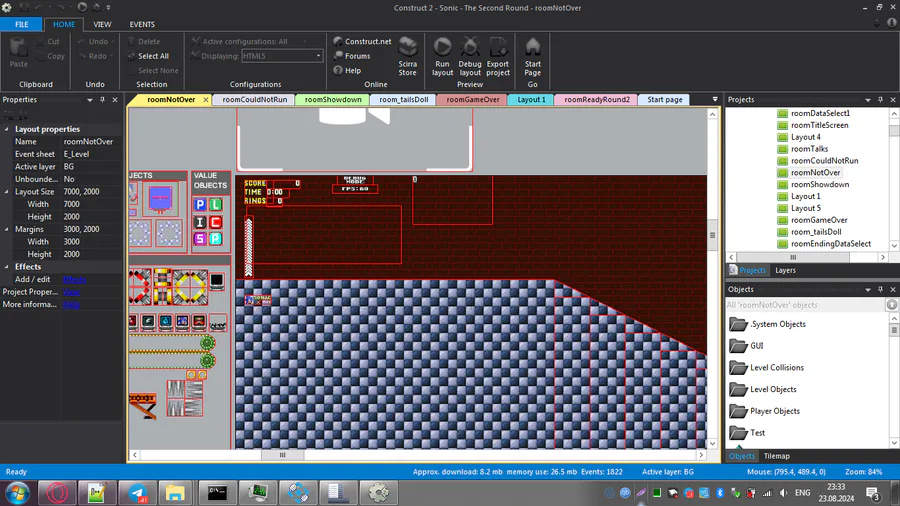Collapse the Layout properties section
The image size is (900, 506).
[7, 129]
